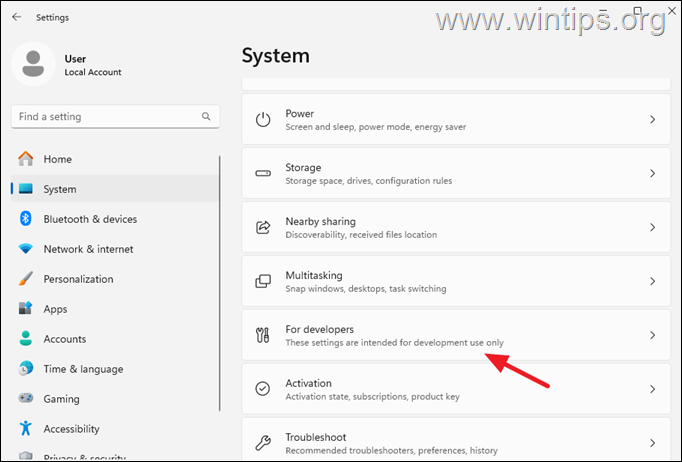This screenshot has height=462, width=682.
Task: Click 'Storage space, drives, configuration rules' text
Action: pyautogui.click(x=368, y=181)
